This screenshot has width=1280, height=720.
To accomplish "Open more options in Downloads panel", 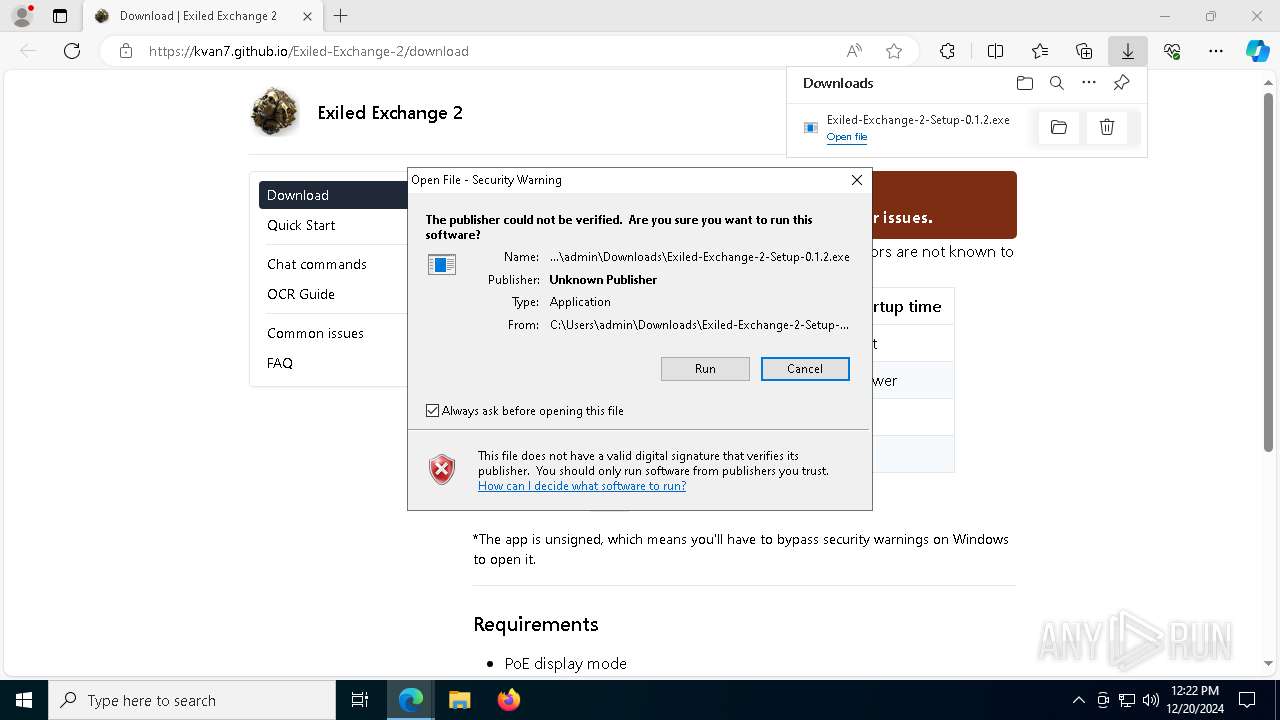I will [1089, 83].
